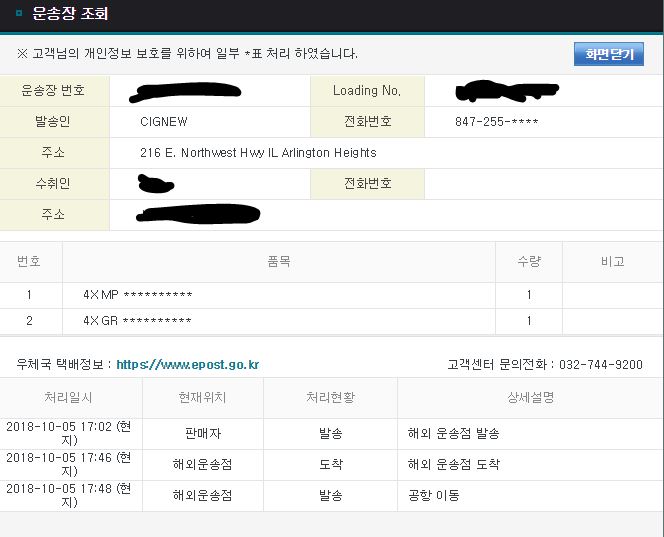Click the 운송장 번호 label cell
This screenshot has height=537, width=664.
pos(53,91)
